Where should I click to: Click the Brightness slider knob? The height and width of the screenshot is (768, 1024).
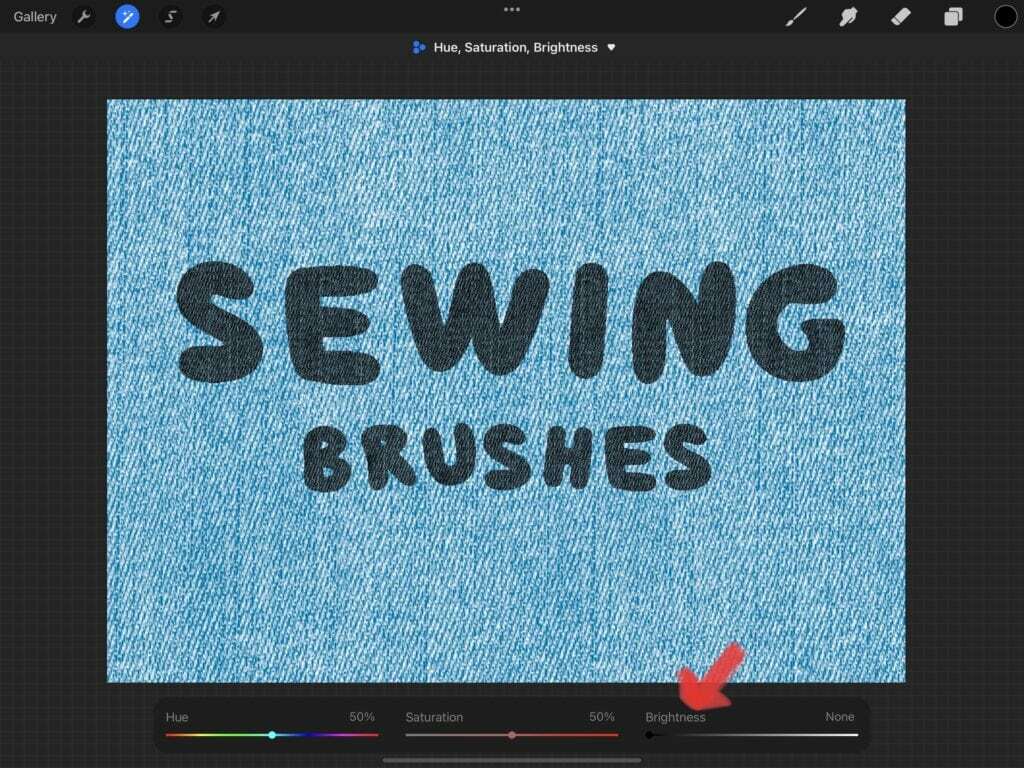tap(650, 735)
